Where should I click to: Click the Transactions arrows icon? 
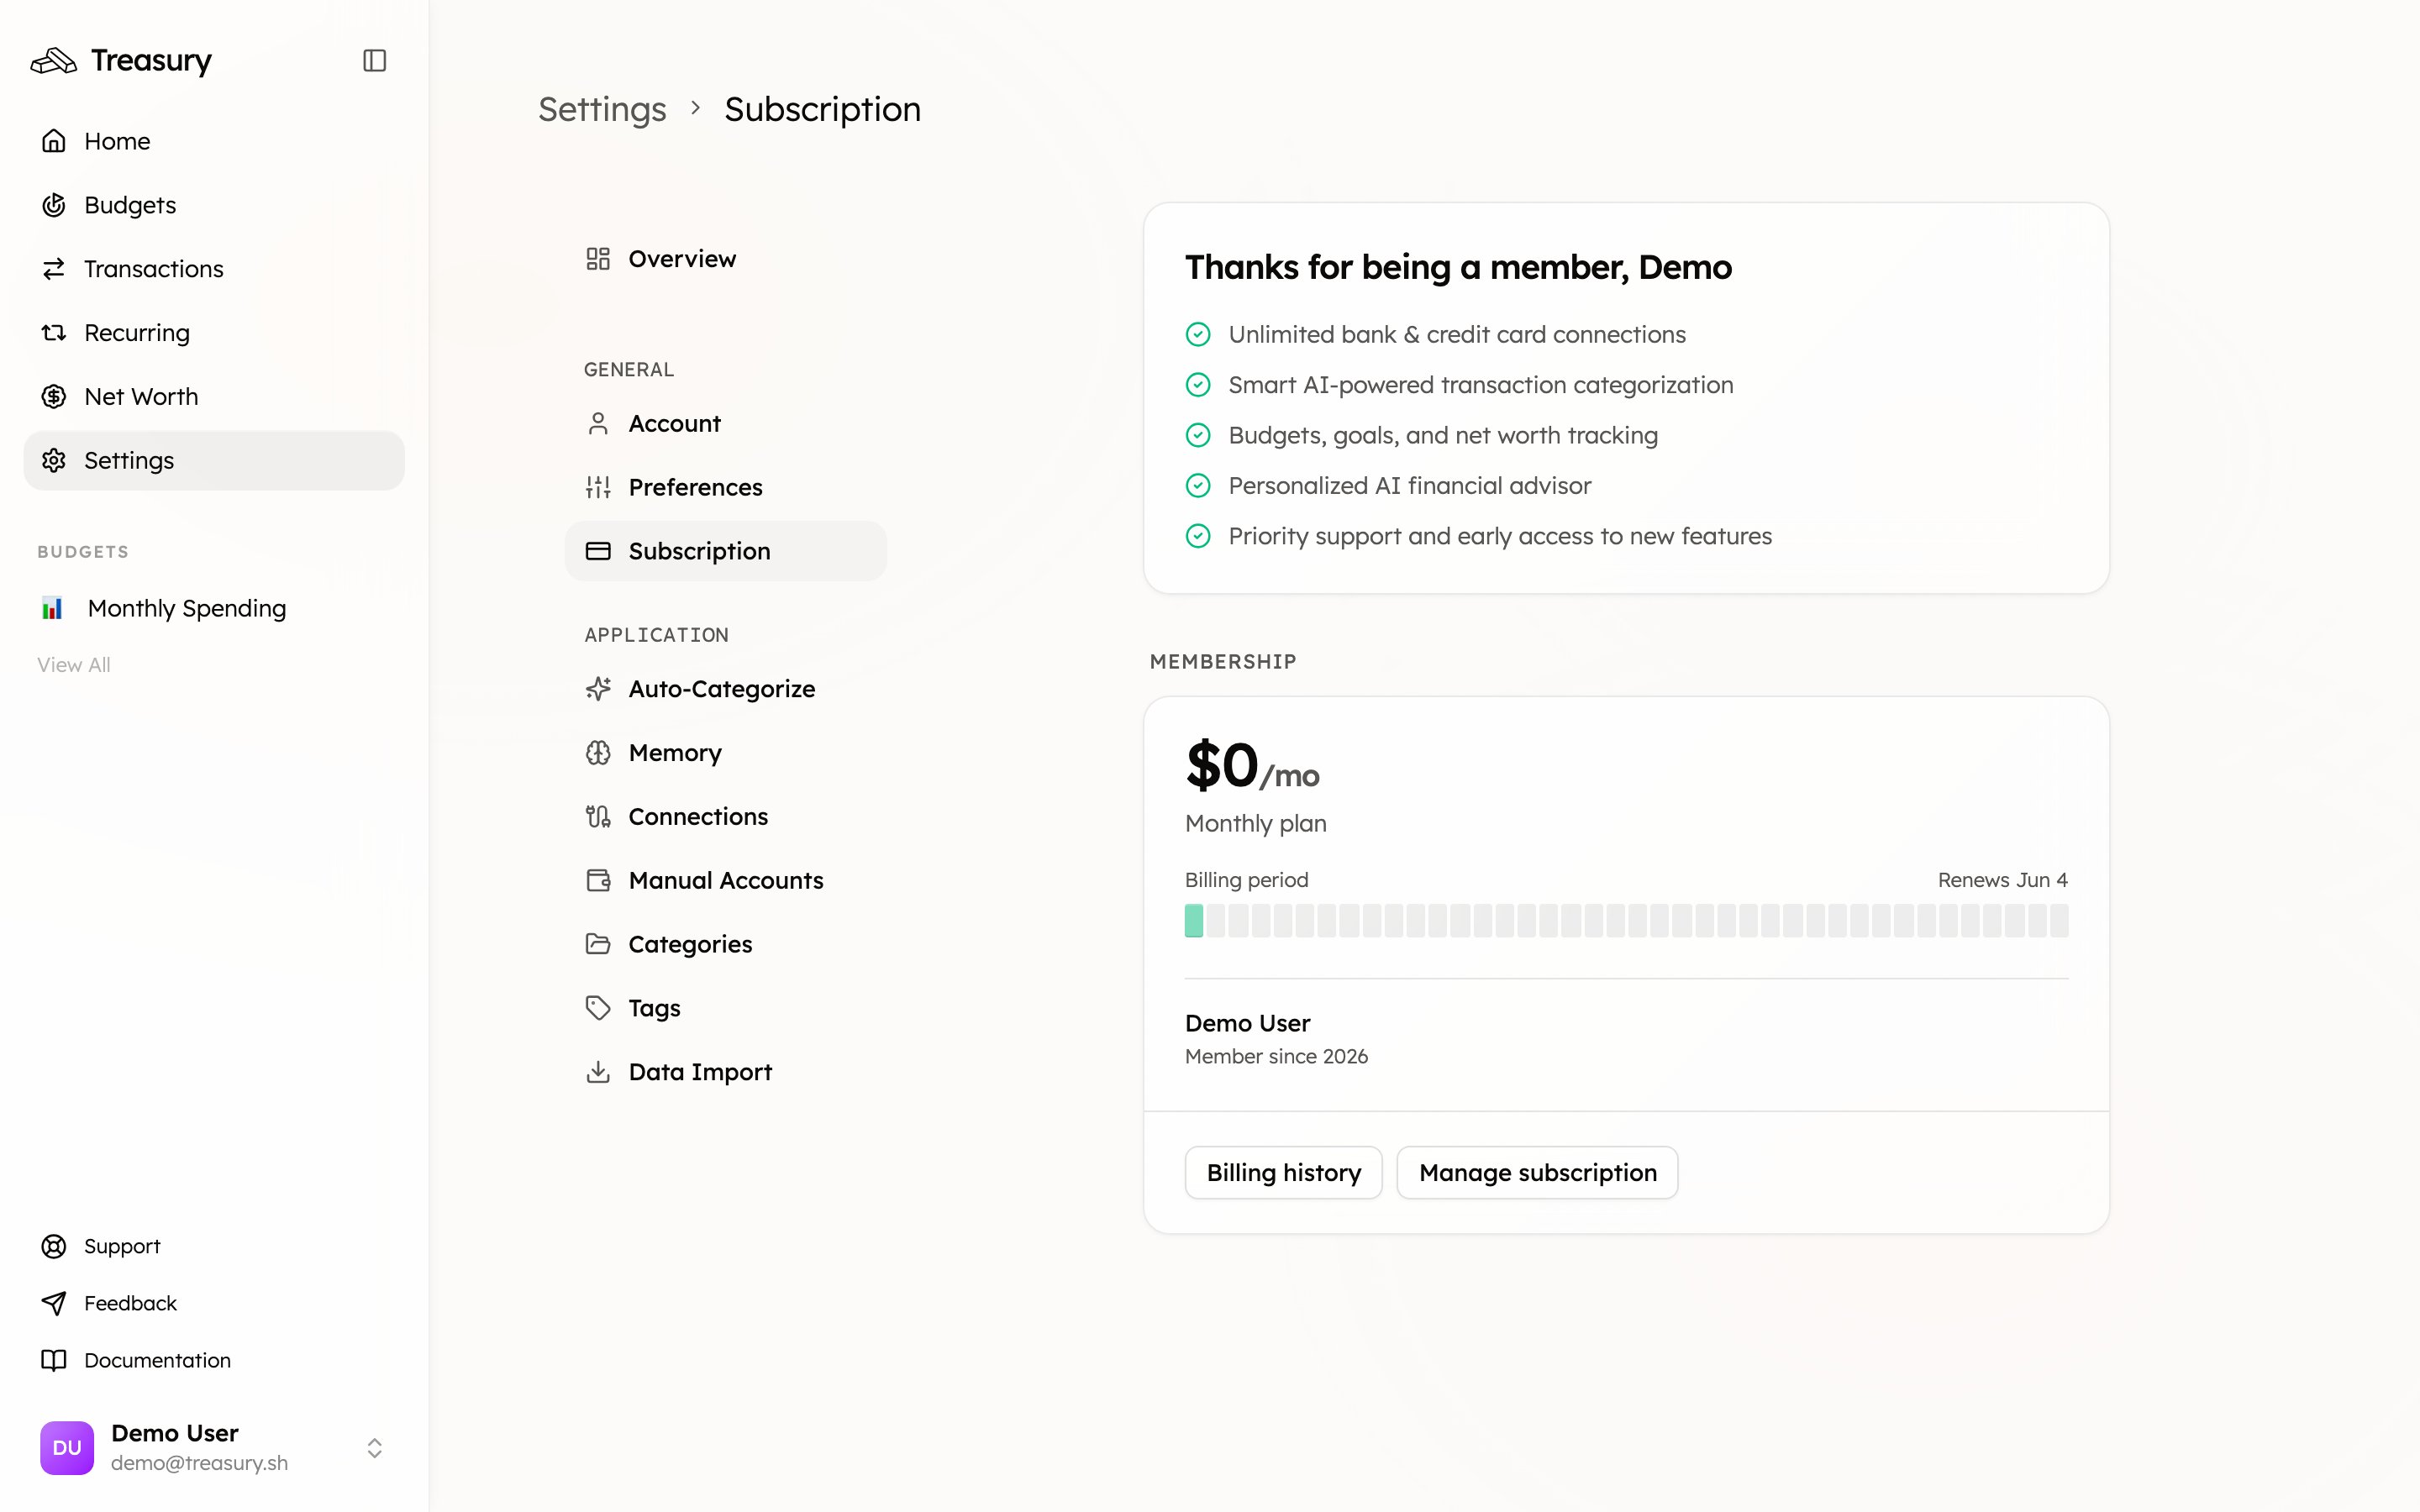click(54, 269)
